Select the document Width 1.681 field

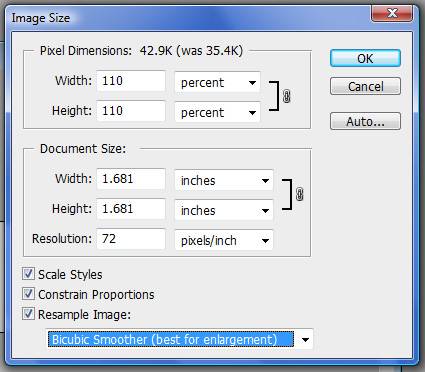pyautogui.click(x=131, y=179)
